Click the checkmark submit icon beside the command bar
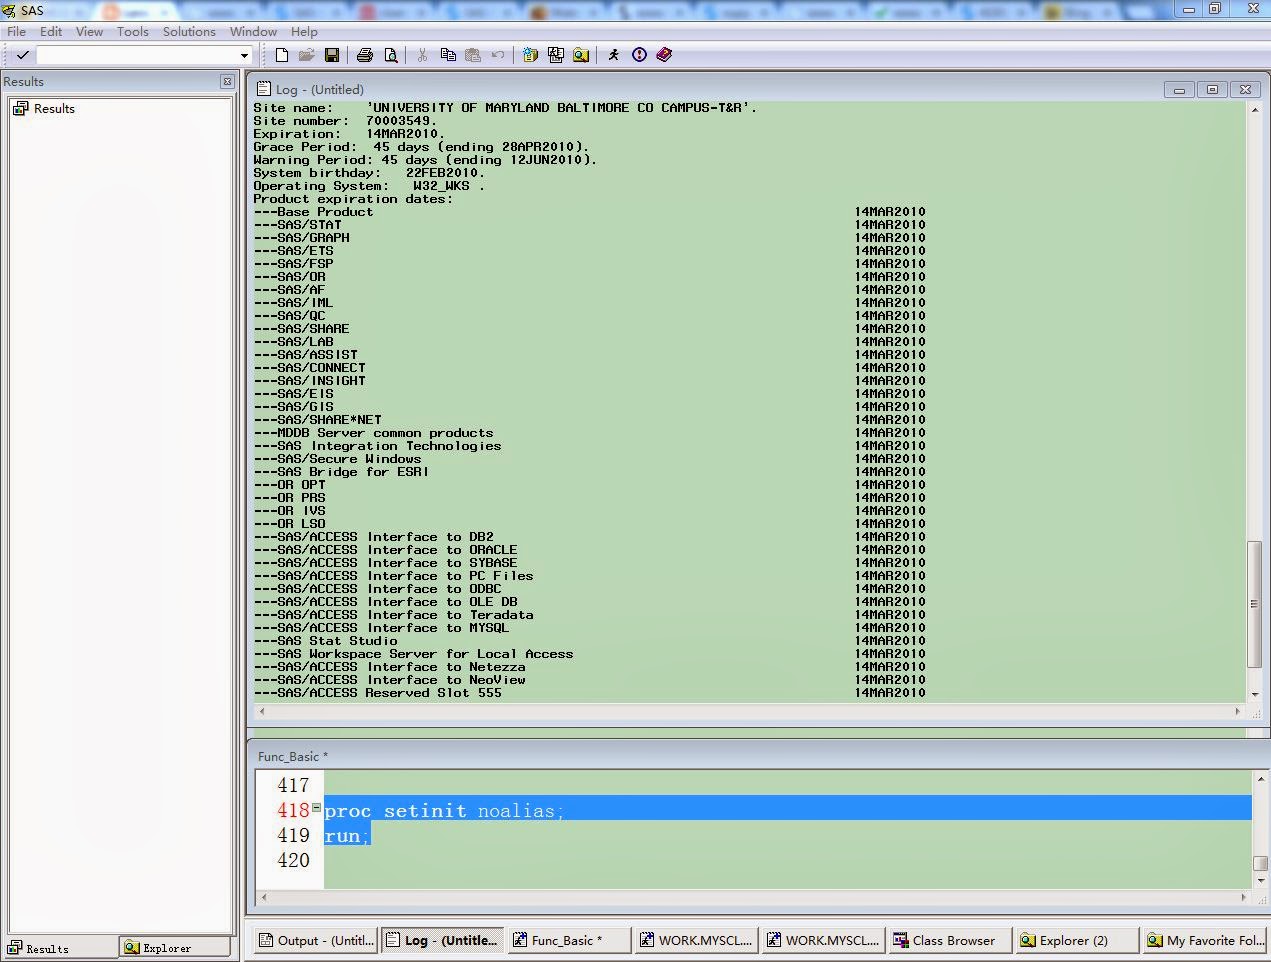This screenshot has height=962, width=1271. coord(22,55)
